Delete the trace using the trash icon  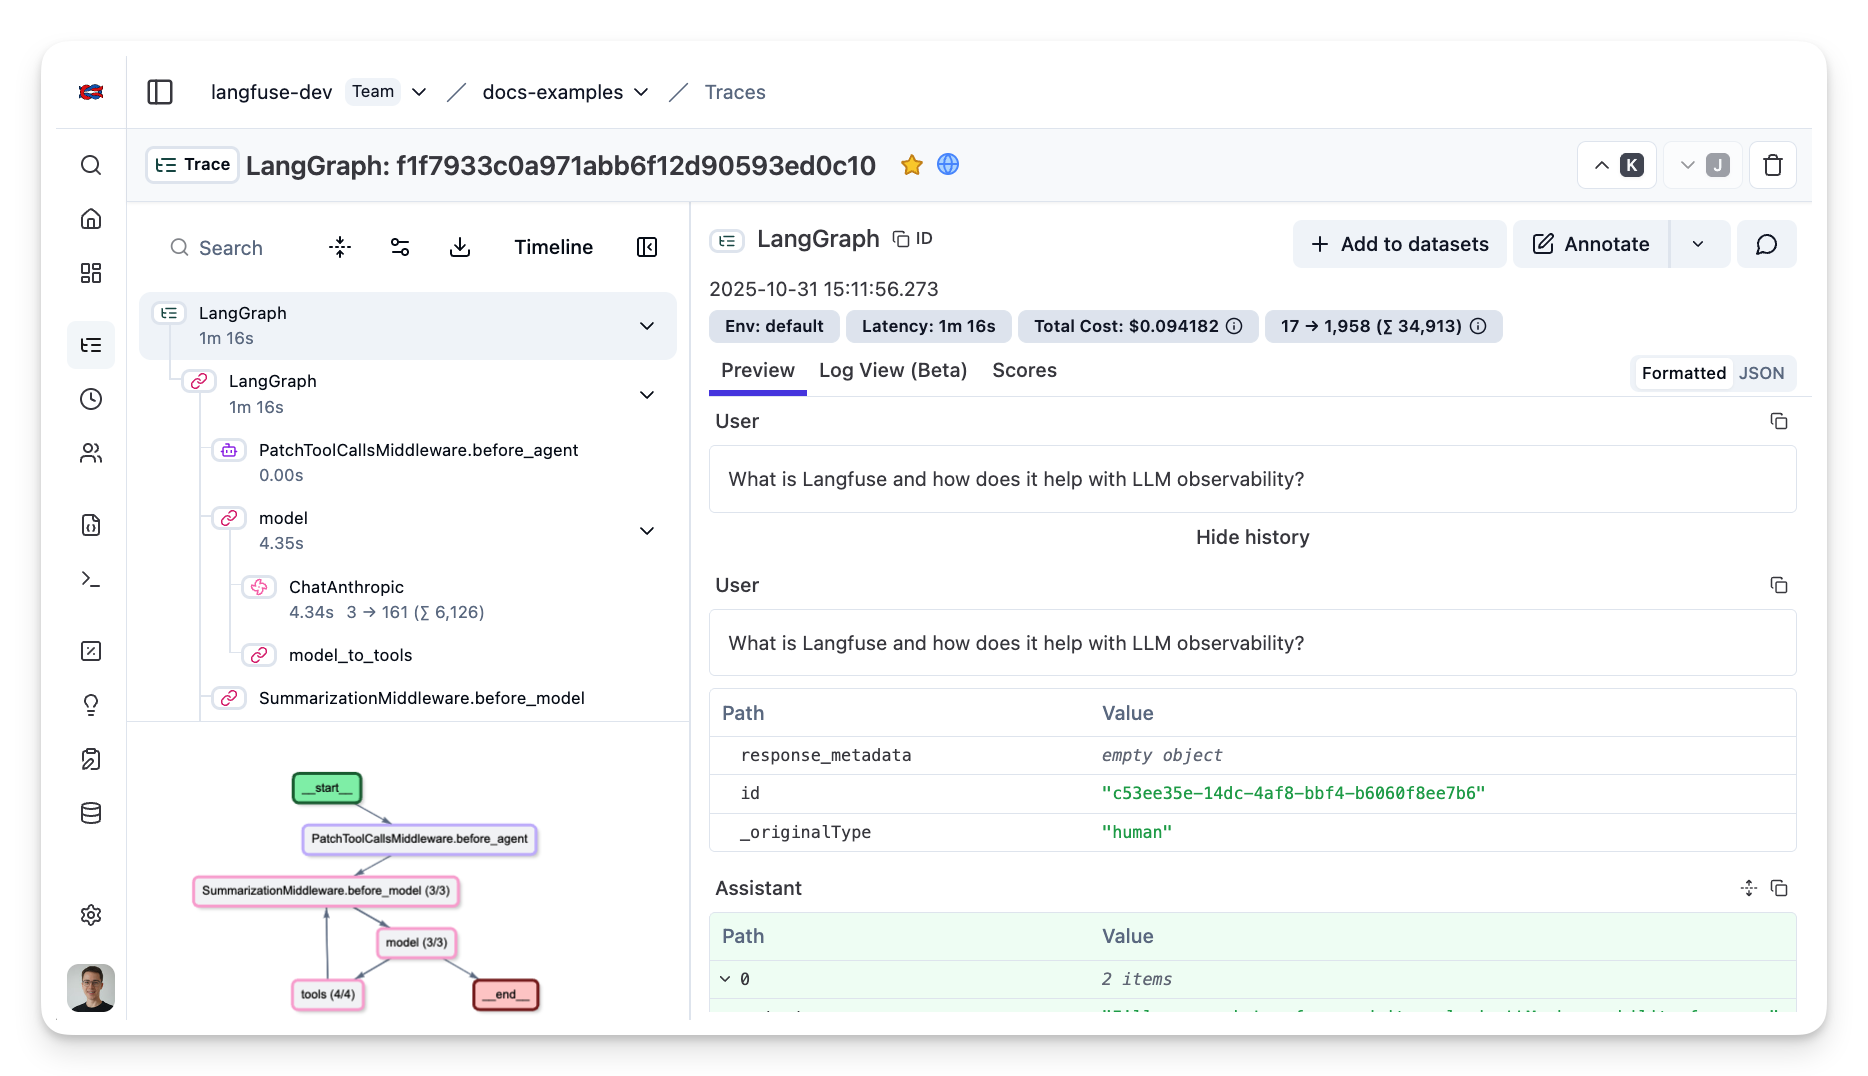pyautogui.click(x=1772, y=165)
